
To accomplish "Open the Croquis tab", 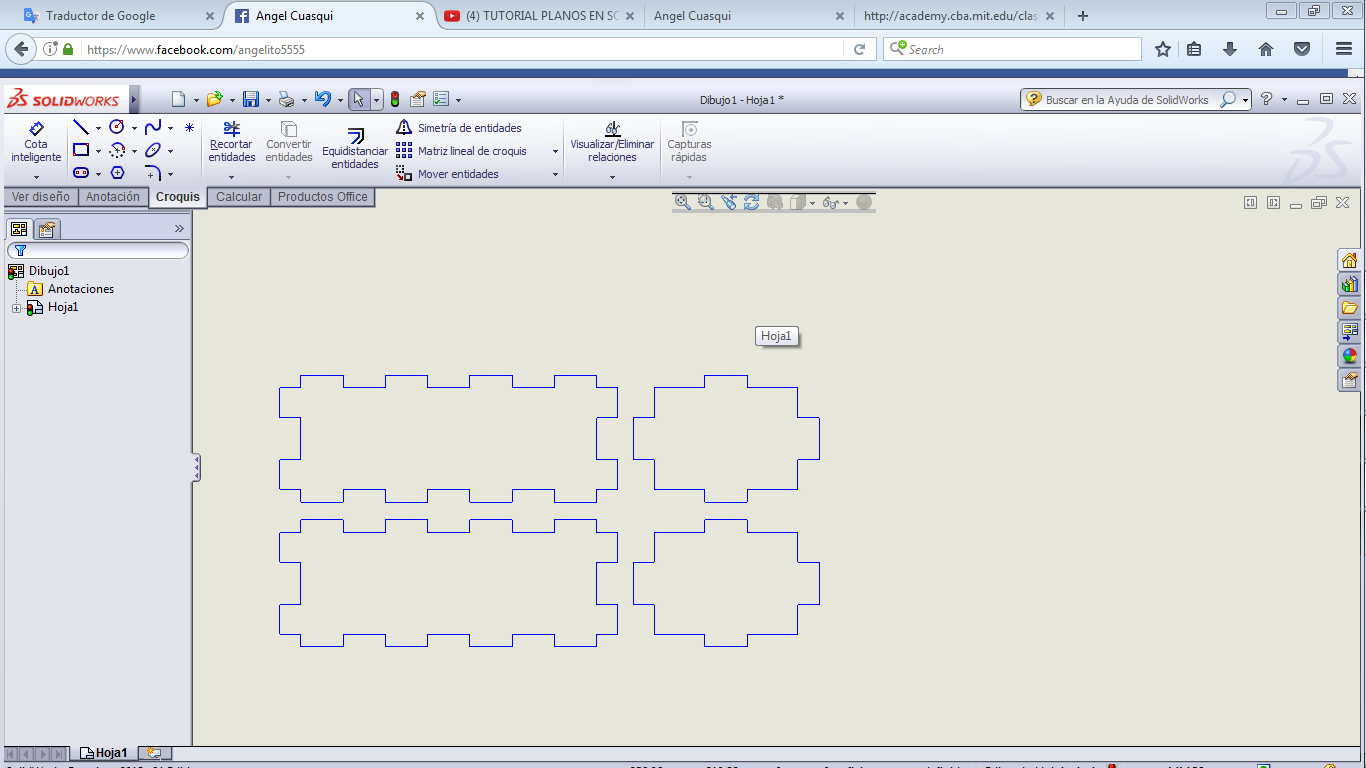I will pos(178,197).
